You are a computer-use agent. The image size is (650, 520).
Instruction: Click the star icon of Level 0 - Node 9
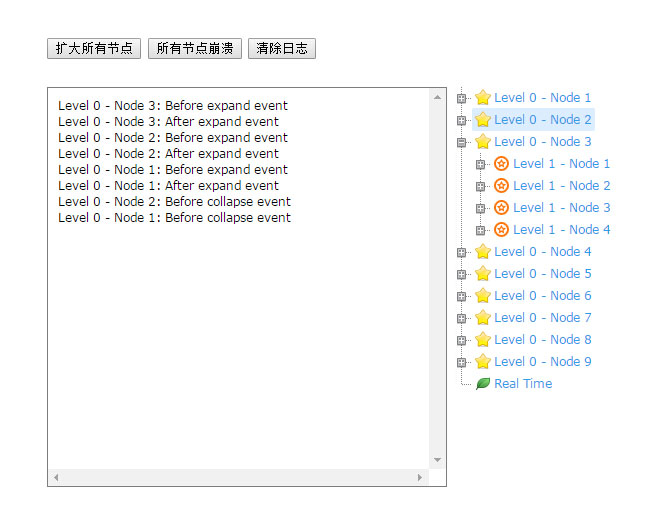(x=483, y=362)
